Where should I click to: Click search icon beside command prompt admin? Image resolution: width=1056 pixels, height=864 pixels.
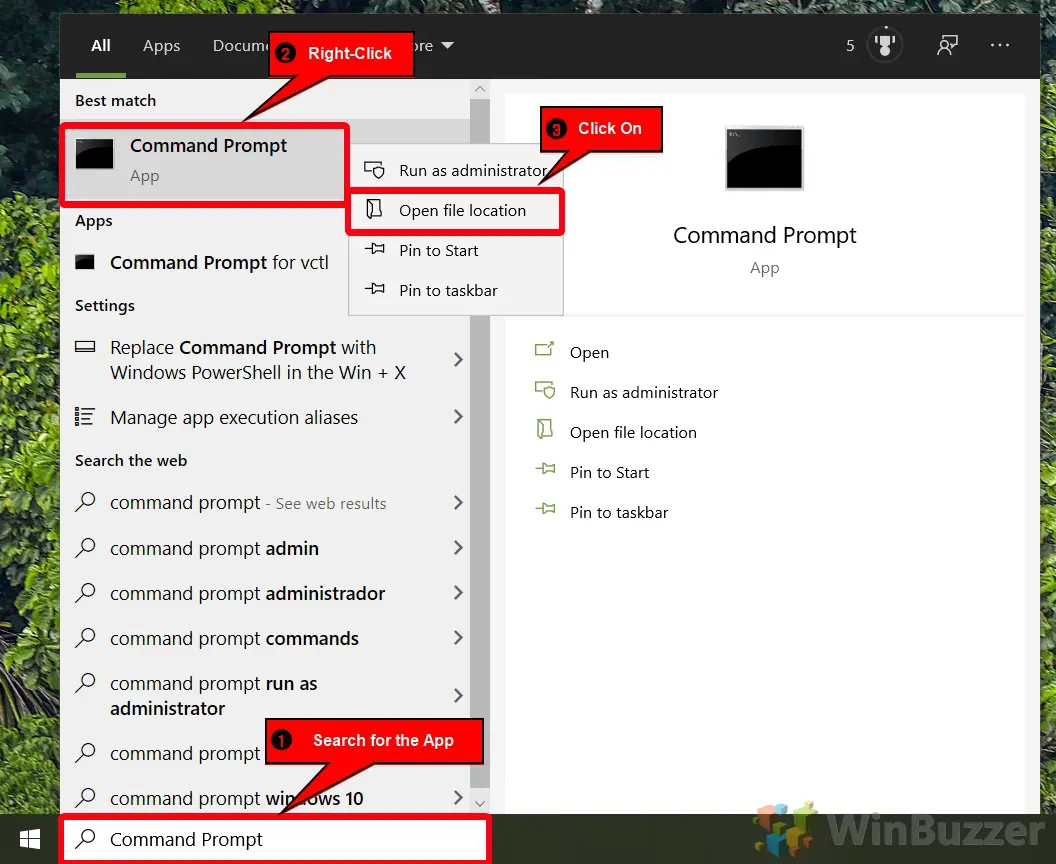86,547
